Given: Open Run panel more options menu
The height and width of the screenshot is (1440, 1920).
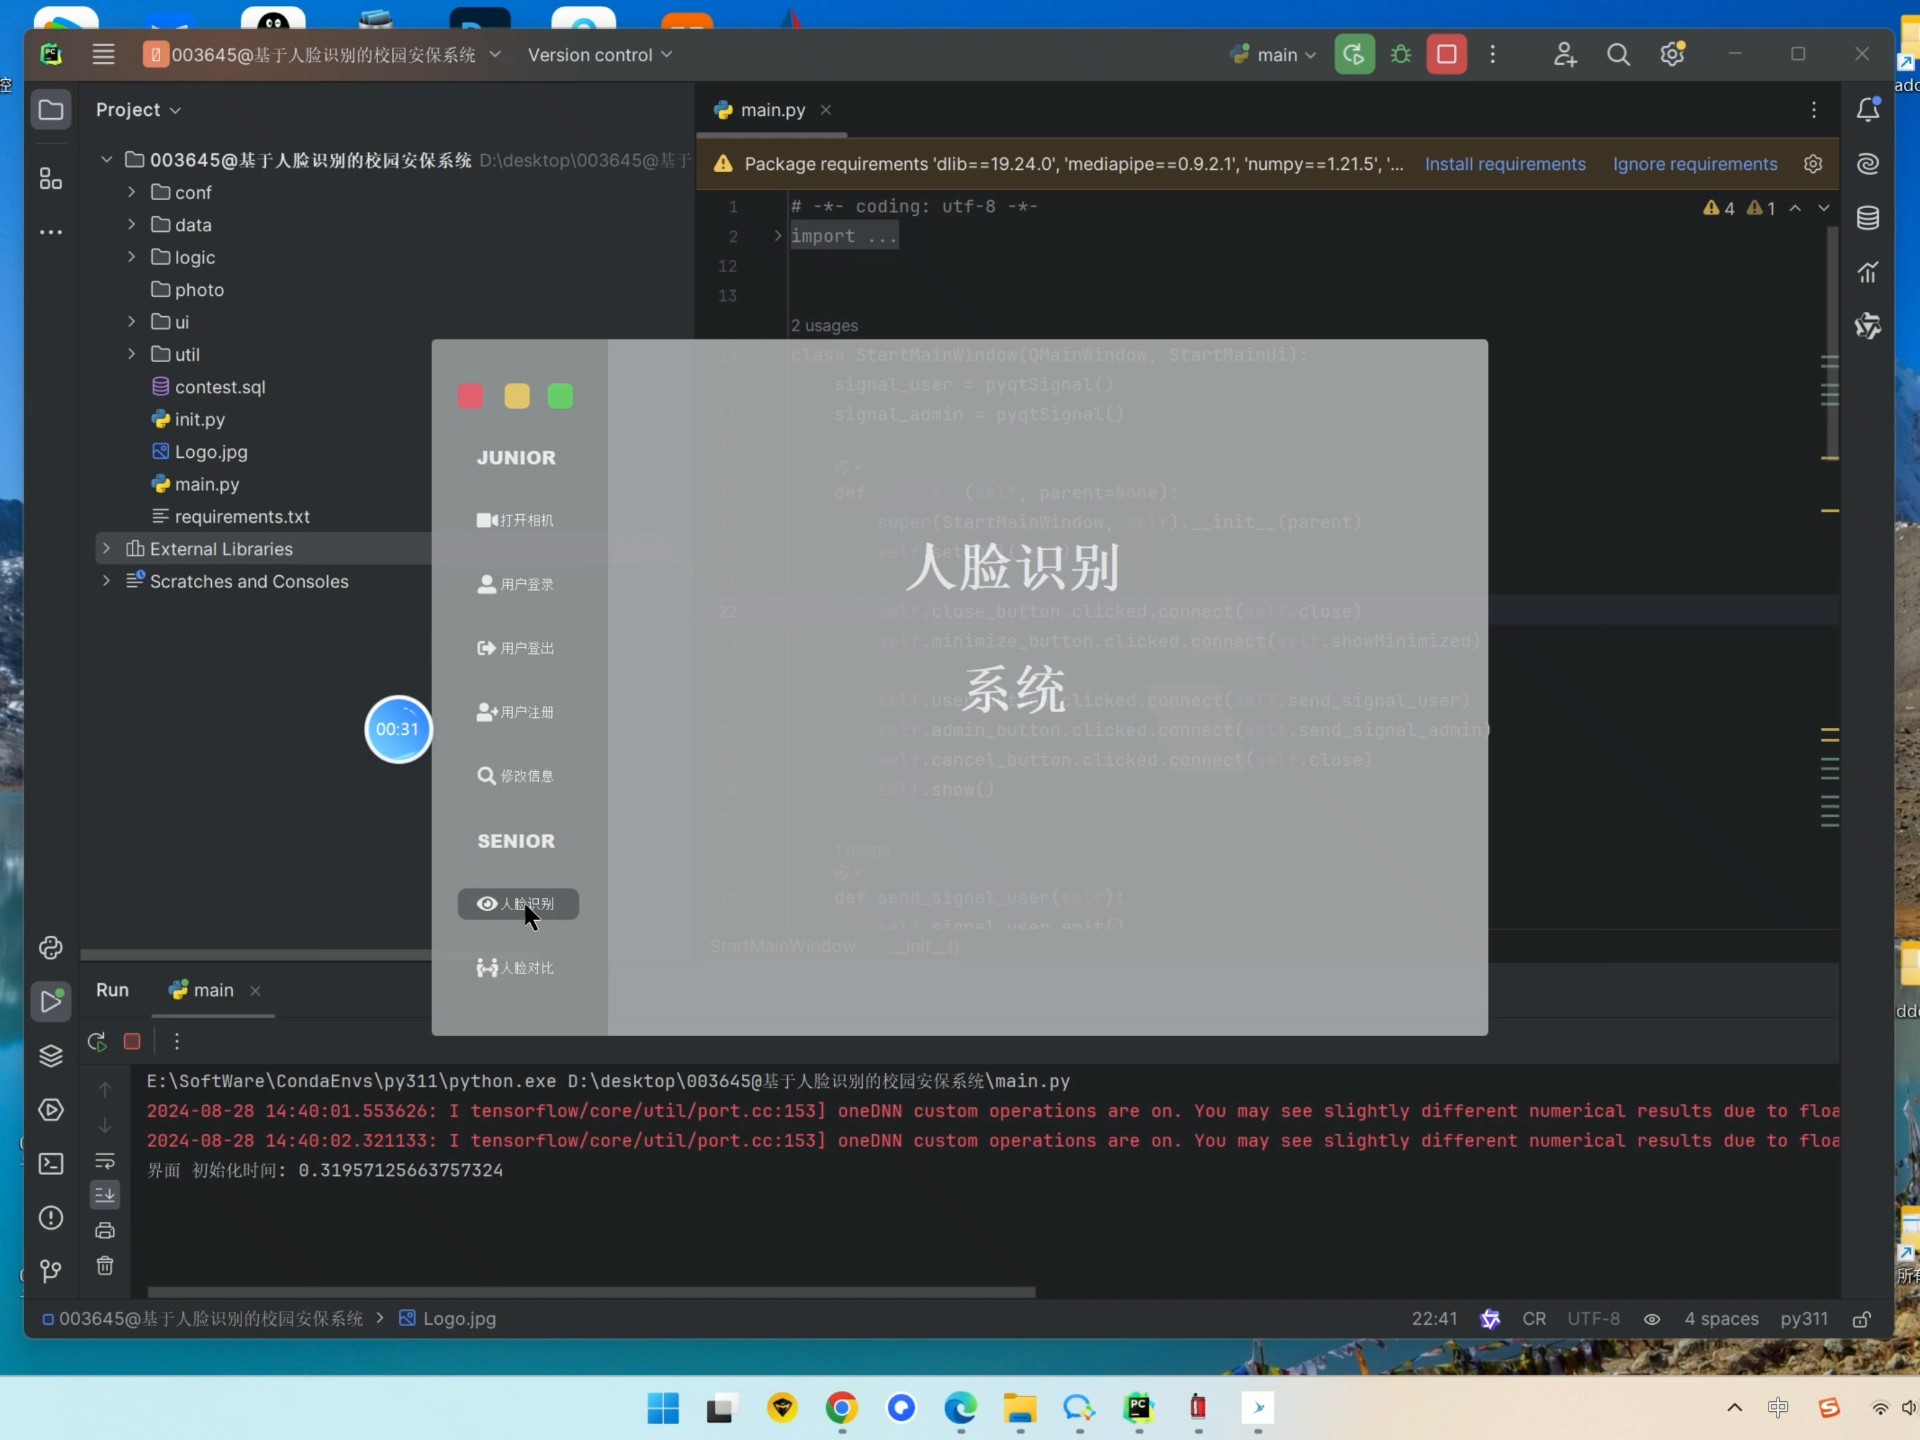Looking at the screenshot, I should [x=177, y=1041].
